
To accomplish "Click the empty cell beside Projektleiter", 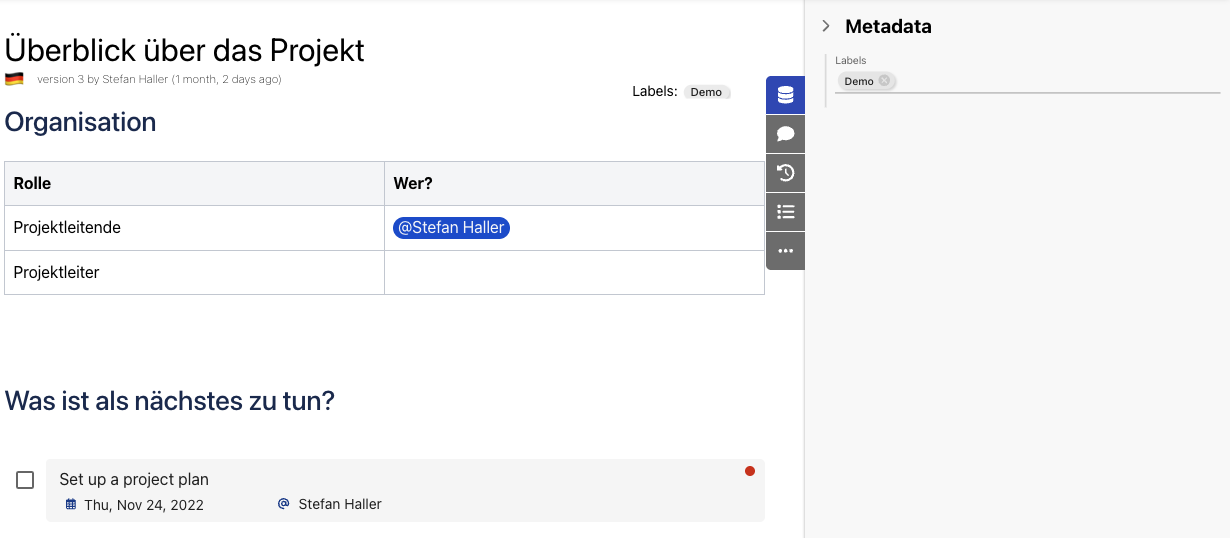I will [x=574, y=272].
